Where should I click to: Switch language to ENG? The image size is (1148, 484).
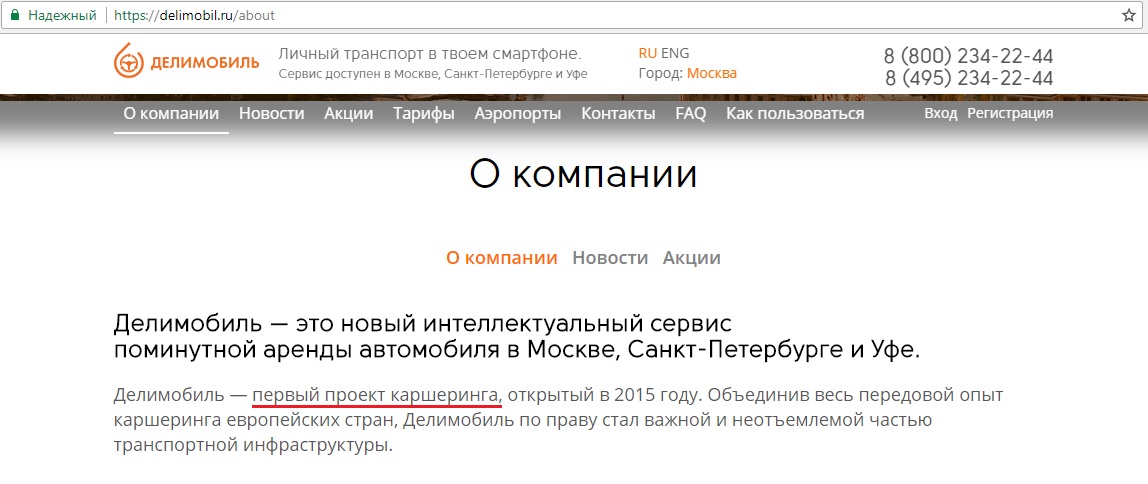click(675, 53)
